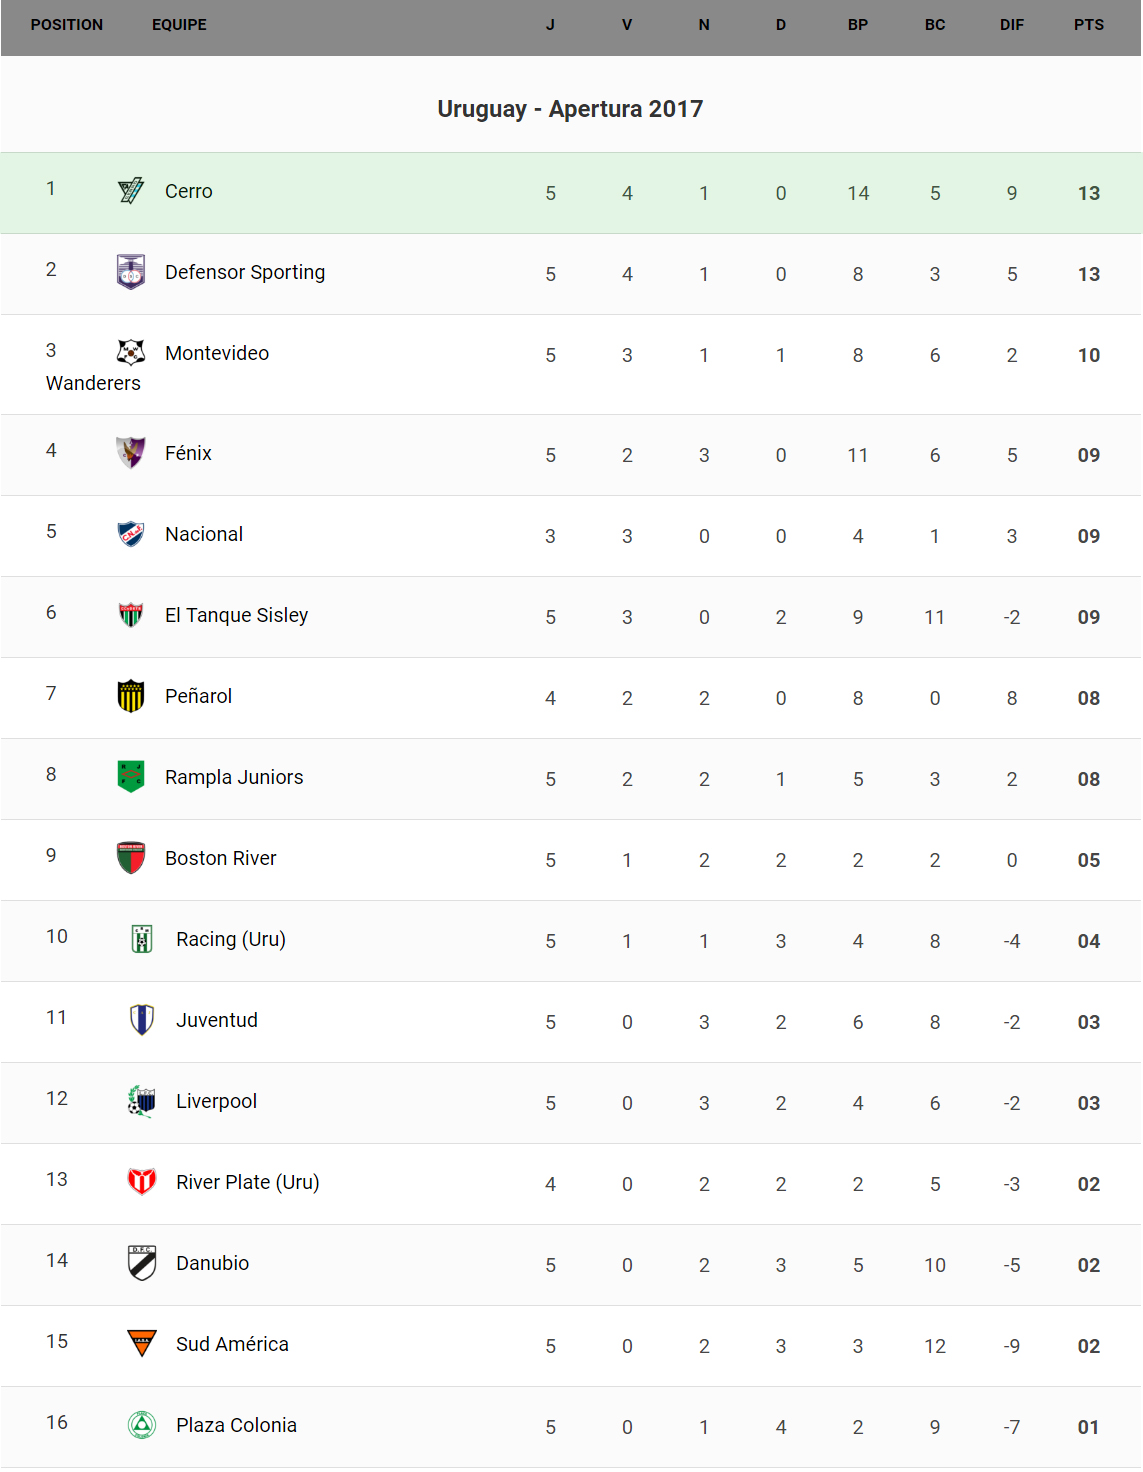This screenshot has width=1143, height=1472.
Task: Click the Uruguay - Apertura 2017 title
Action: (x=570, y=109)
